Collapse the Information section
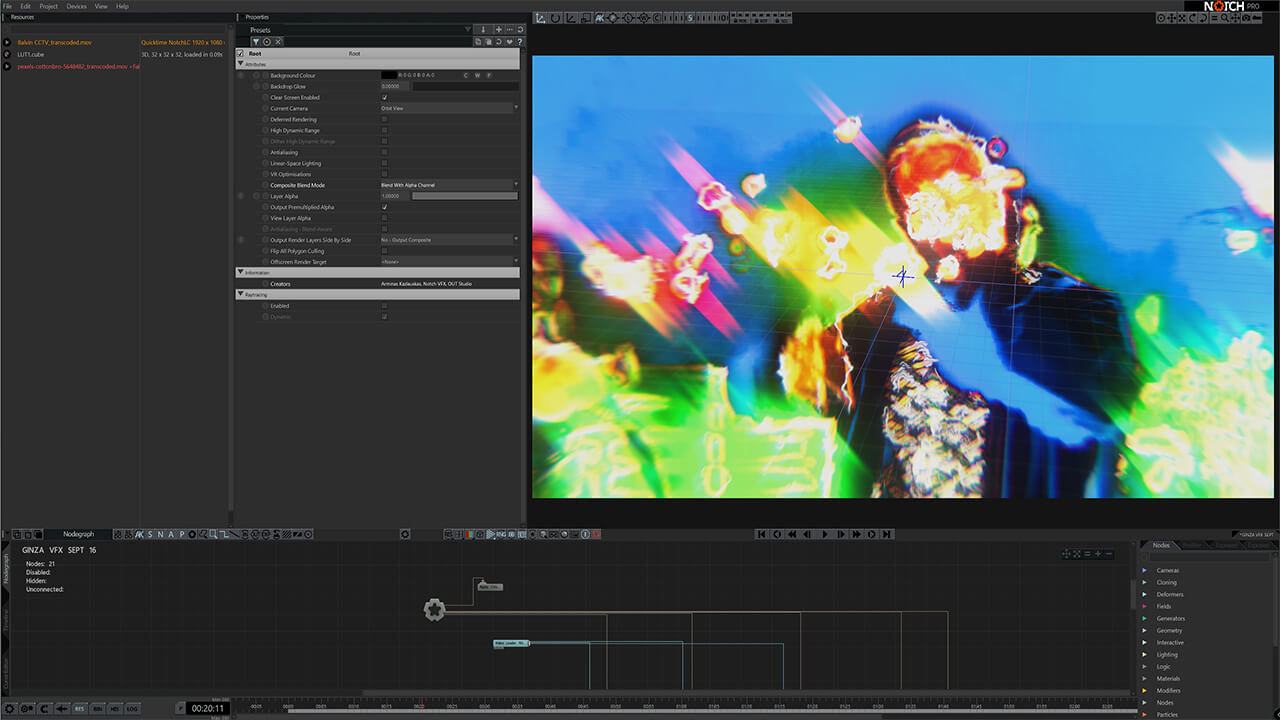The width and height of the screenshot is (1280, 720). [240, 272]
